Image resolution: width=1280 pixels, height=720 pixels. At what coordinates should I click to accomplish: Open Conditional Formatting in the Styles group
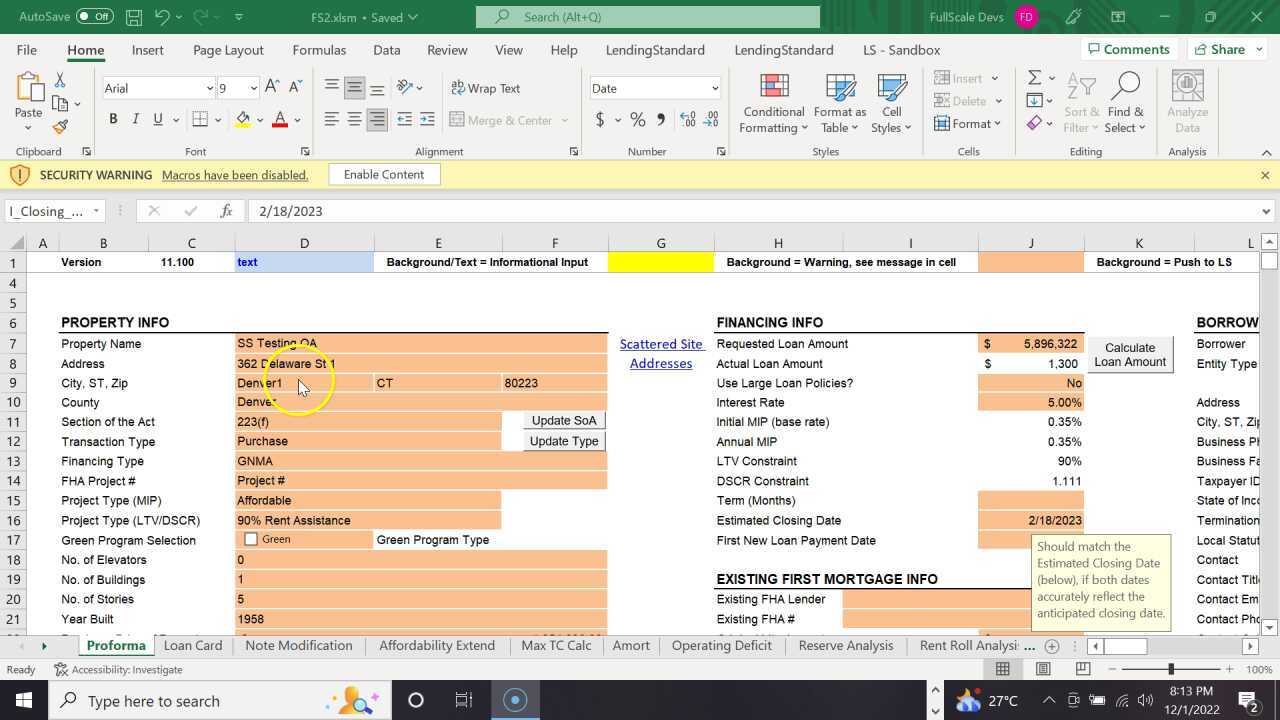click(773, 104)
